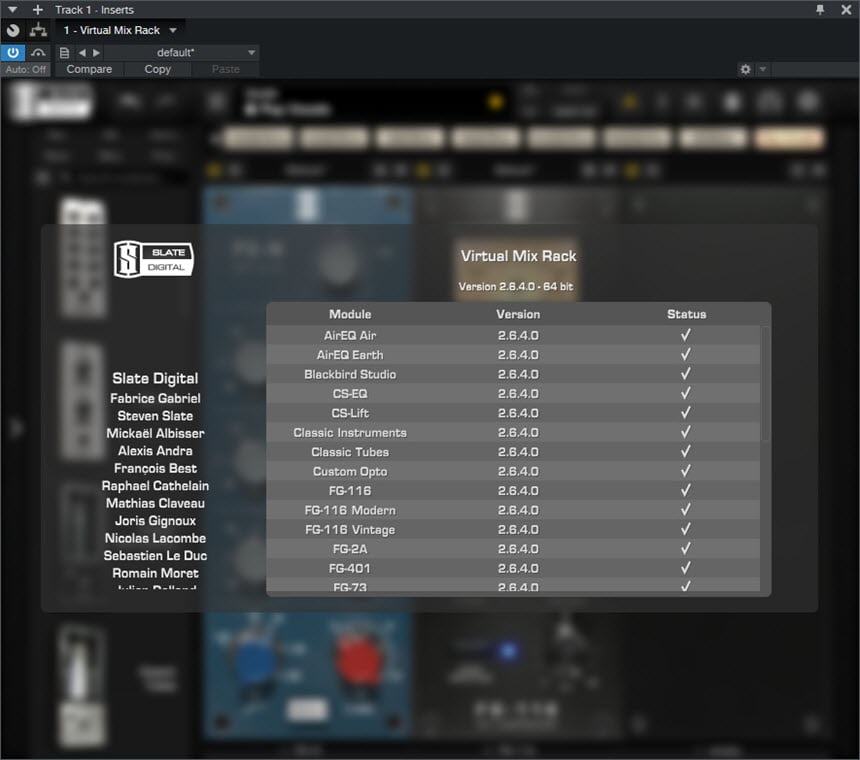This screenshot has width=860, height=760.
Task: Click the Module column header
Action: pos(350,314)
